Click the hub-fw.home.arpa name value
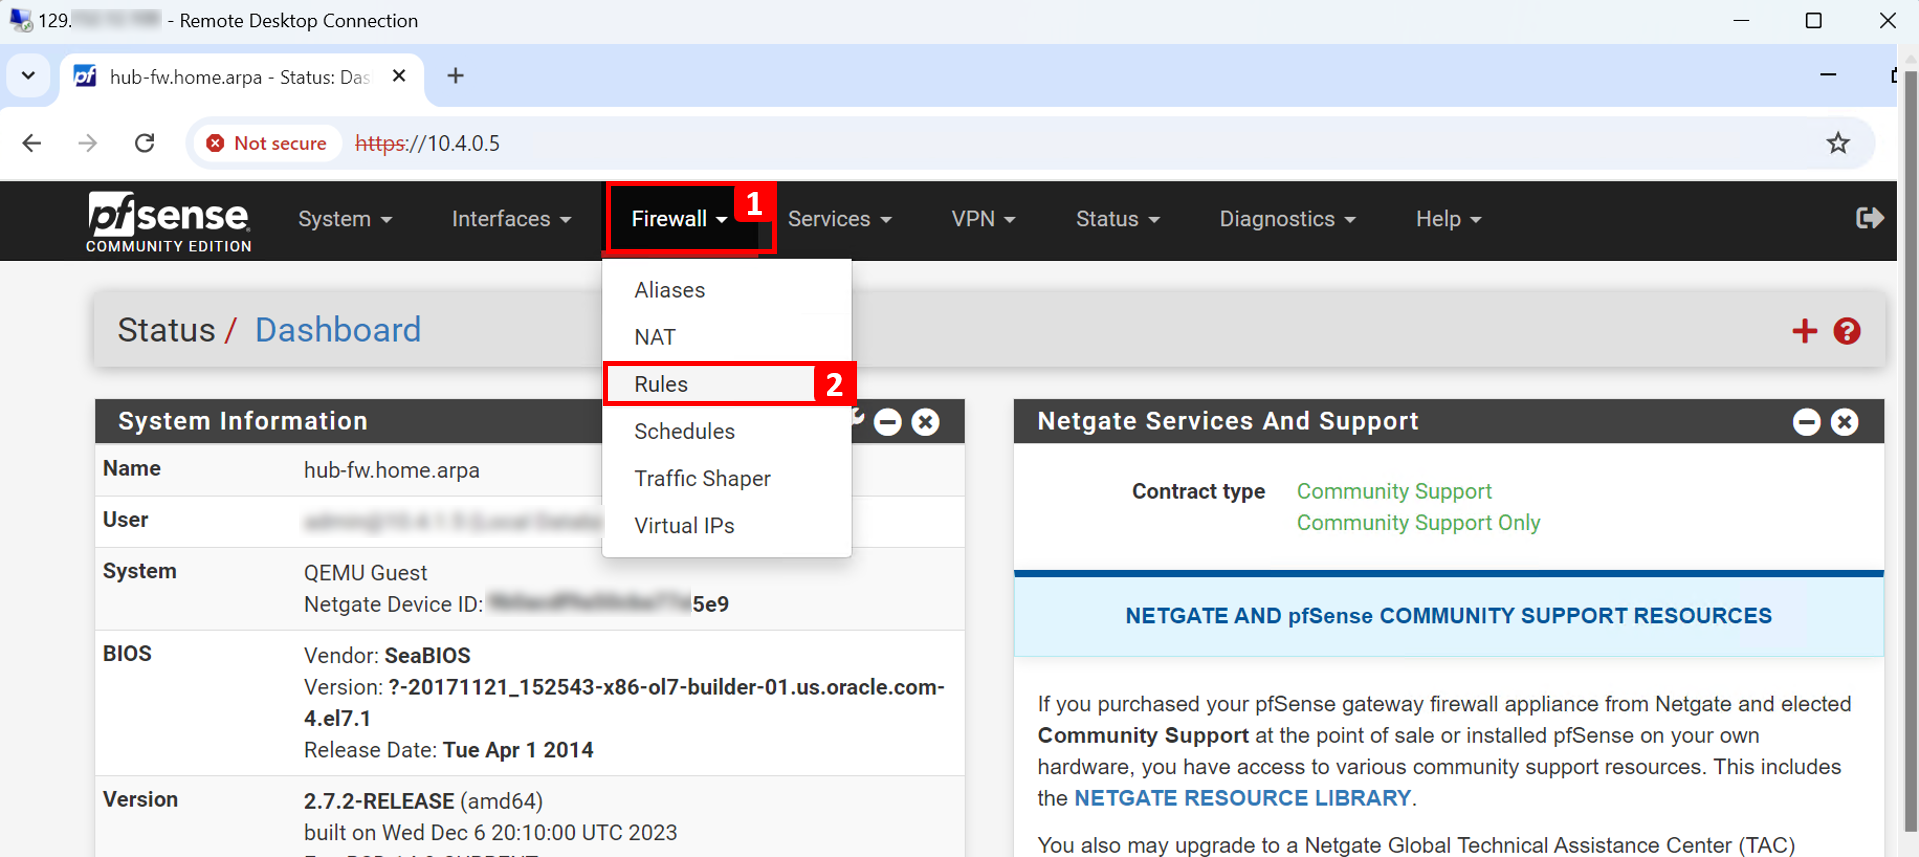Image resolution: width=1919 pixels, height=857 pixels. pyautogui.click(x=392, y=470)
